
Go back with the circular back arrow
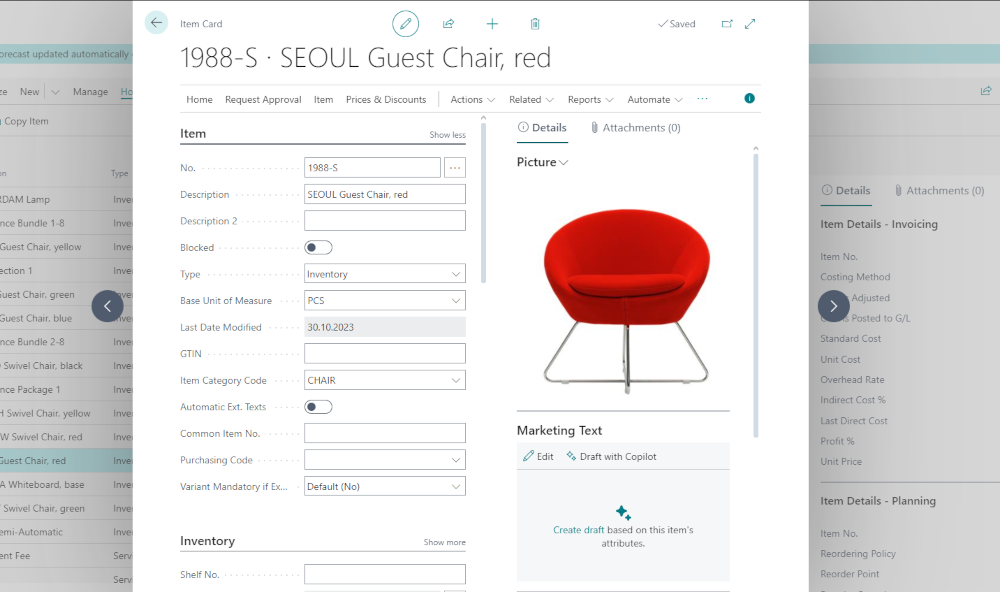[x=156, y=21]
